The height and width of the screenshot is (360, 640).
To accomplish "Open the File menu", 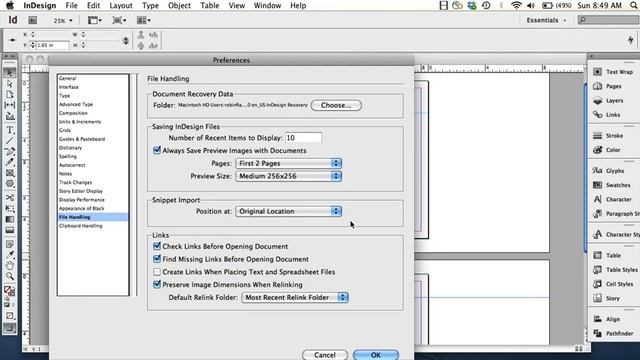I will pyautogui.click(x=71, y=5).
